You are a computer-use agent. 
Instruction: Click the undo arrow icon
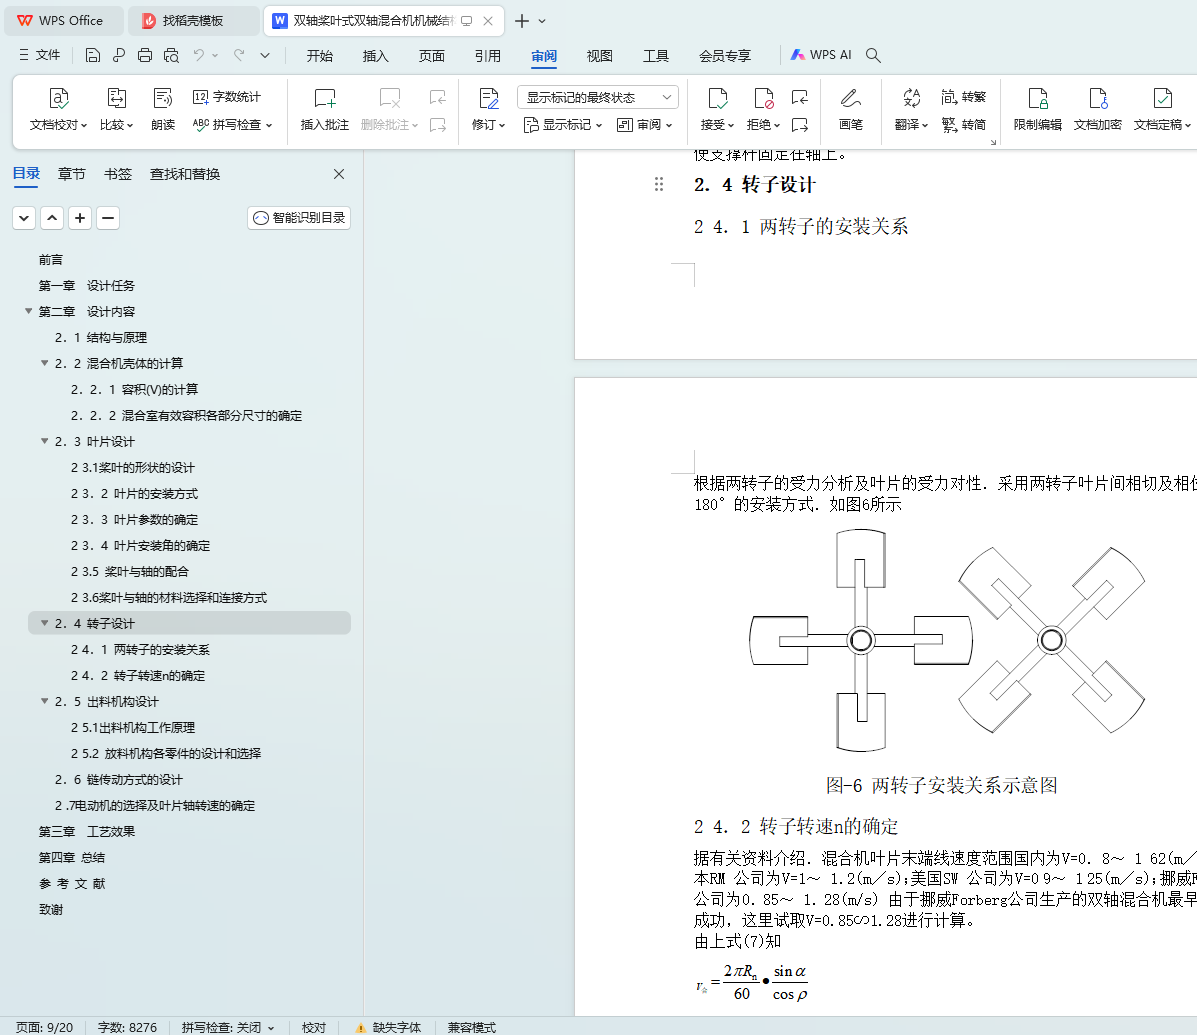(x=198, y=55)
